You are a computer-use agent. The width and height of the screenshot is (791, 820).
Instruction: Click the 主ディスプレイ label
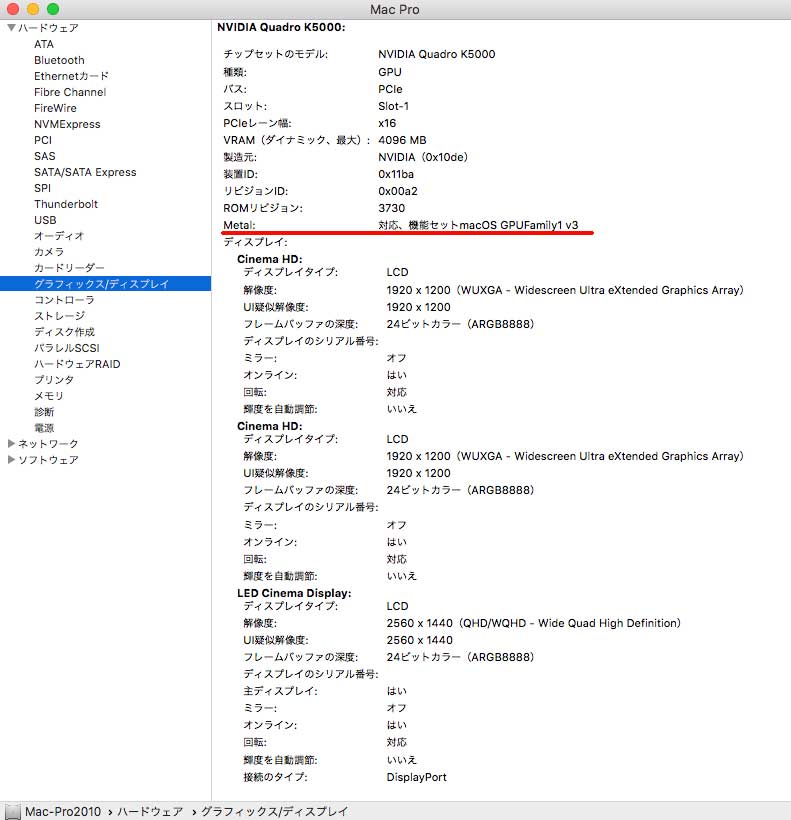tap(280, 691)
